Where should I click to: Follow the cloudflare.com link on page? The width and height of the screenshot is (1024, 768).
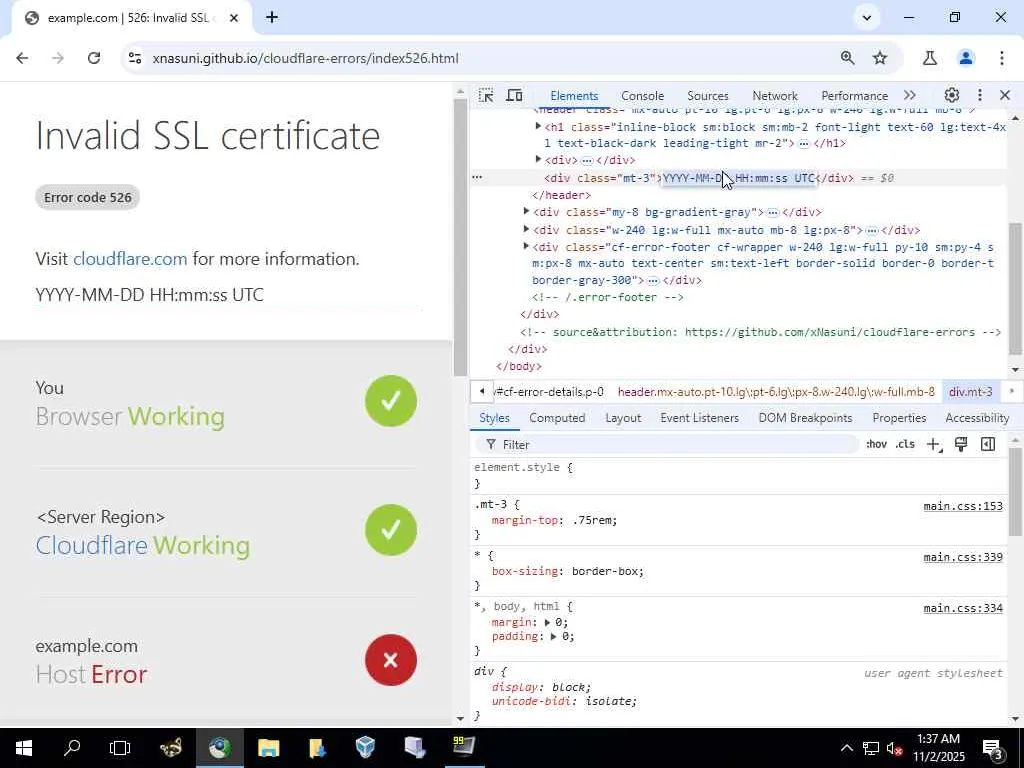(x=130, y=259)
